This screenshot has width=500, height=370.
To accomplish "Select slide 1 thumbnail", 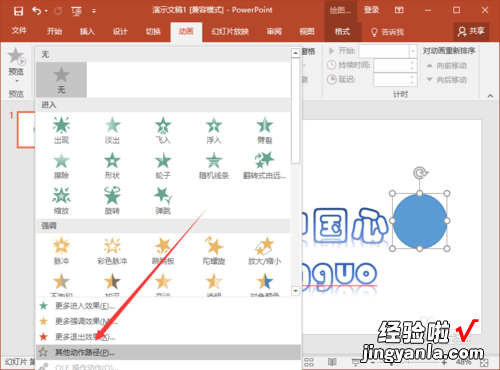I will pos(26,130).
